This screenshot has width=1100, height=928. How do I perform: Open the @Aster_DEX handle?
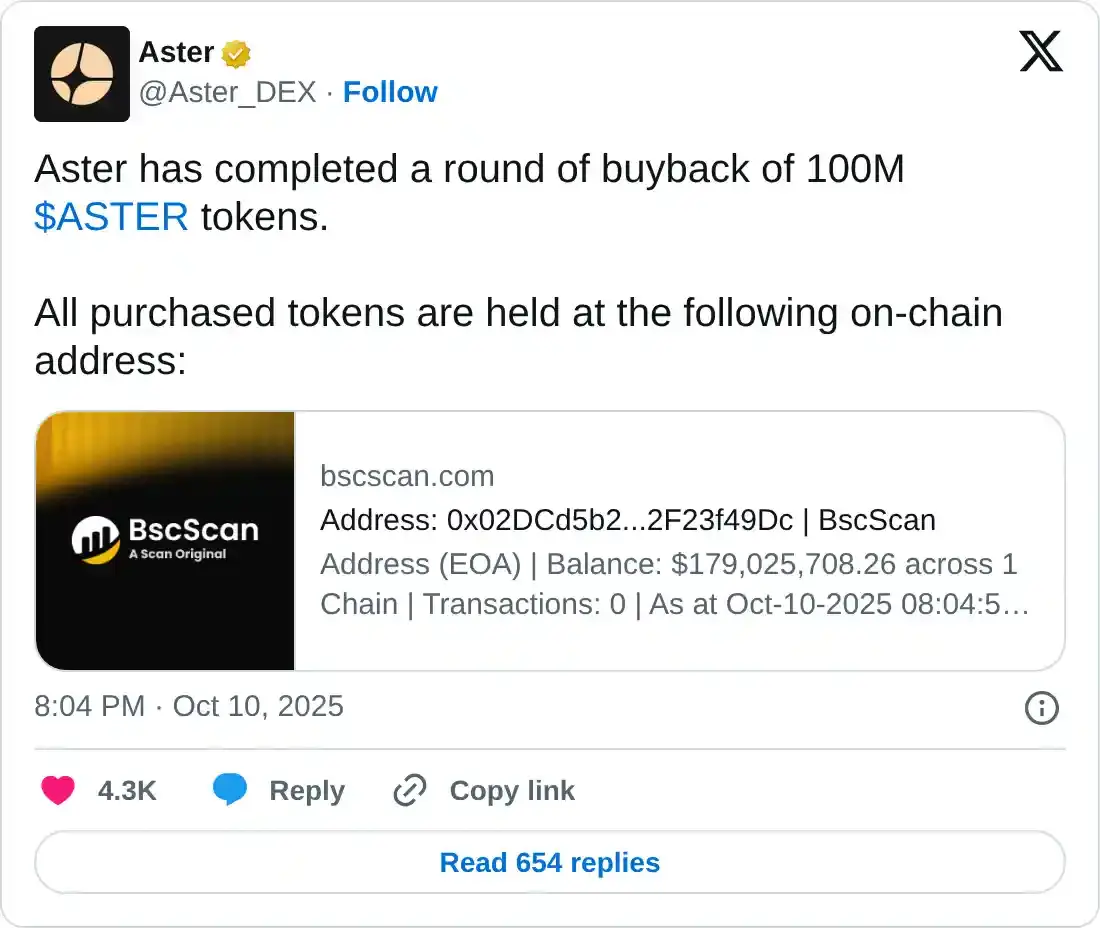click(227, 92)
